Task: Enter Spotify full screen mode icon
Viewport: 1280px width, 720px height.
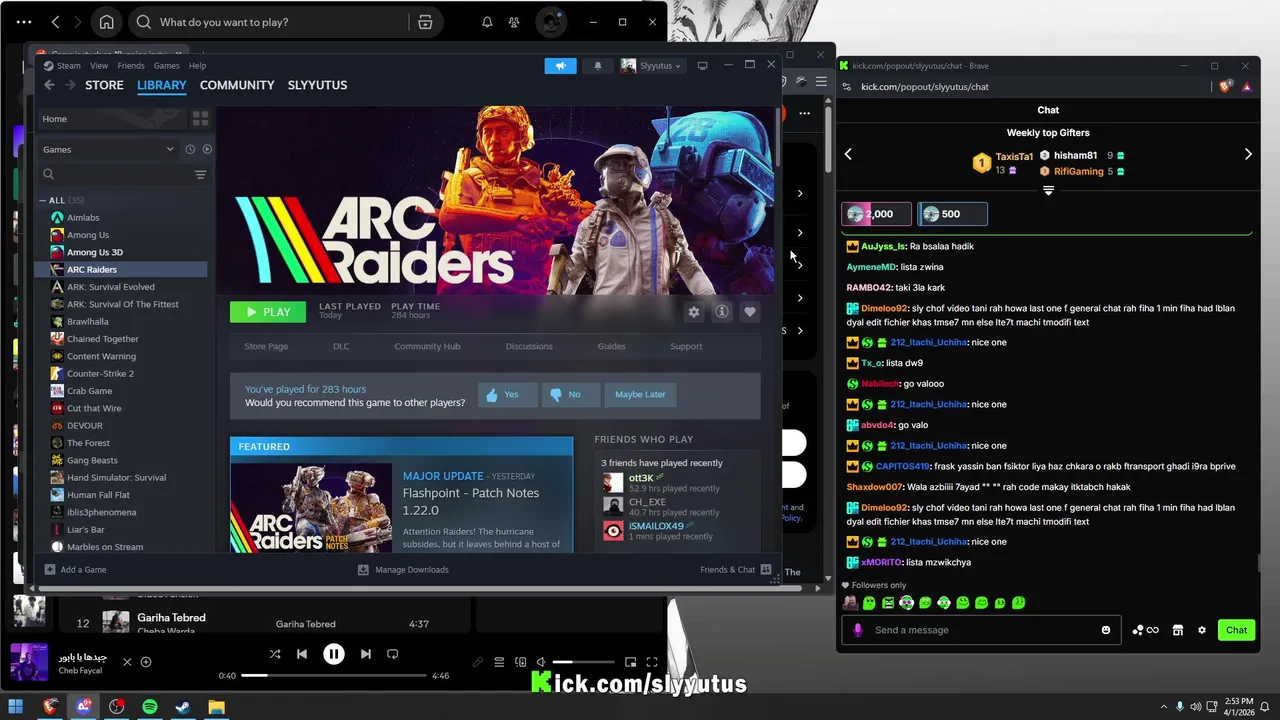Action: 652,662
